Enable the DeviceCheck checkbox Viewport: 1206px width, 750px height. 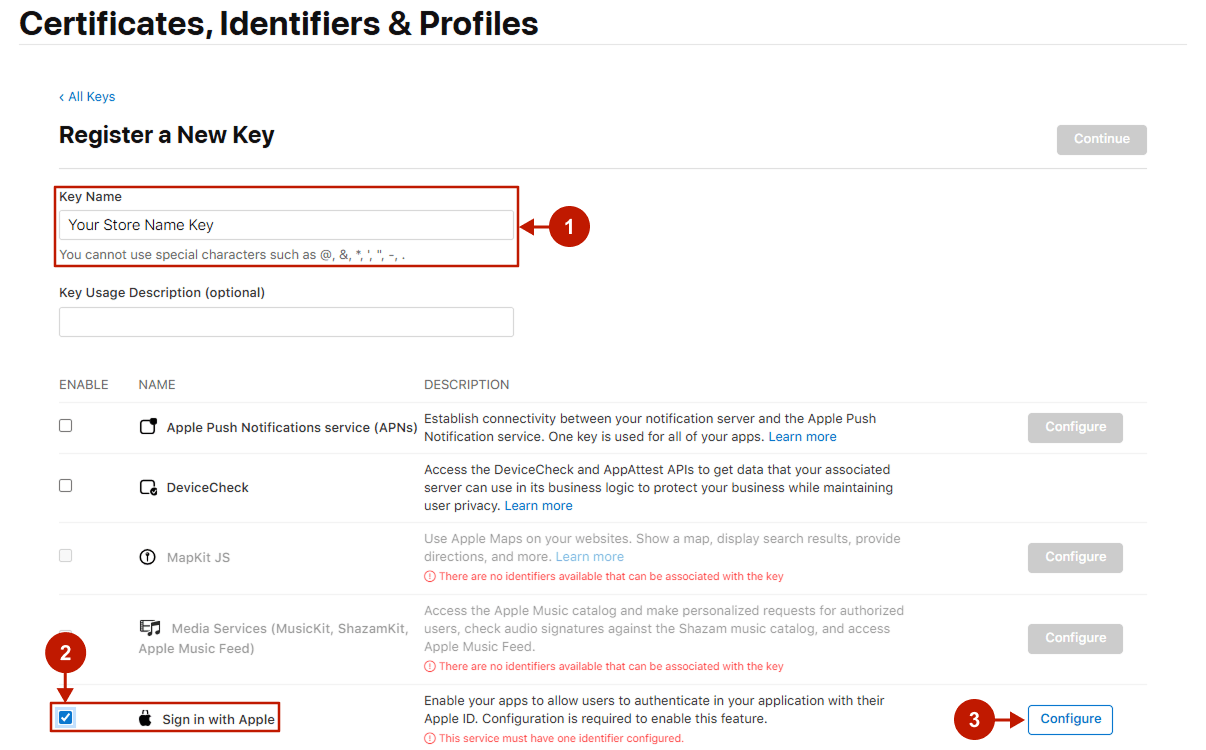[65, 485]
